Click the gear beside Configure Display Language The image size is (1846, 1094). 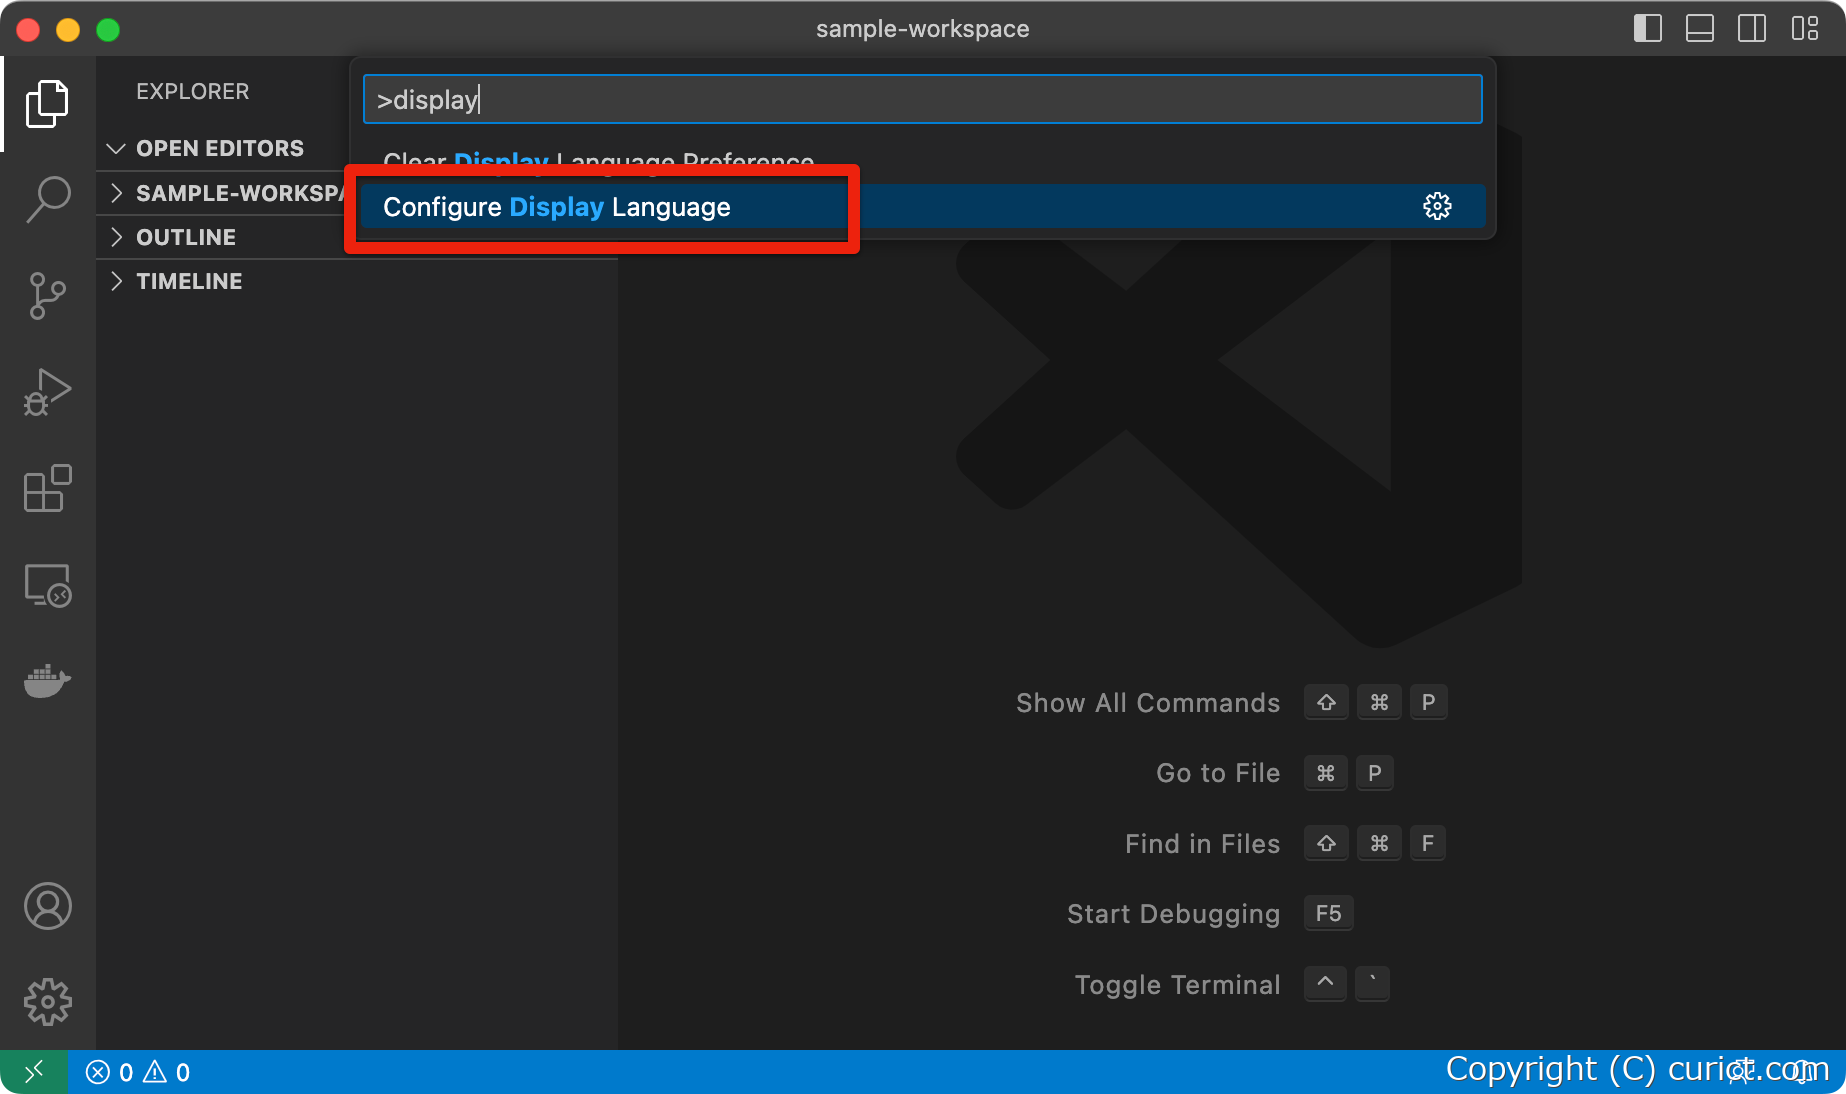pos(1437,206)
